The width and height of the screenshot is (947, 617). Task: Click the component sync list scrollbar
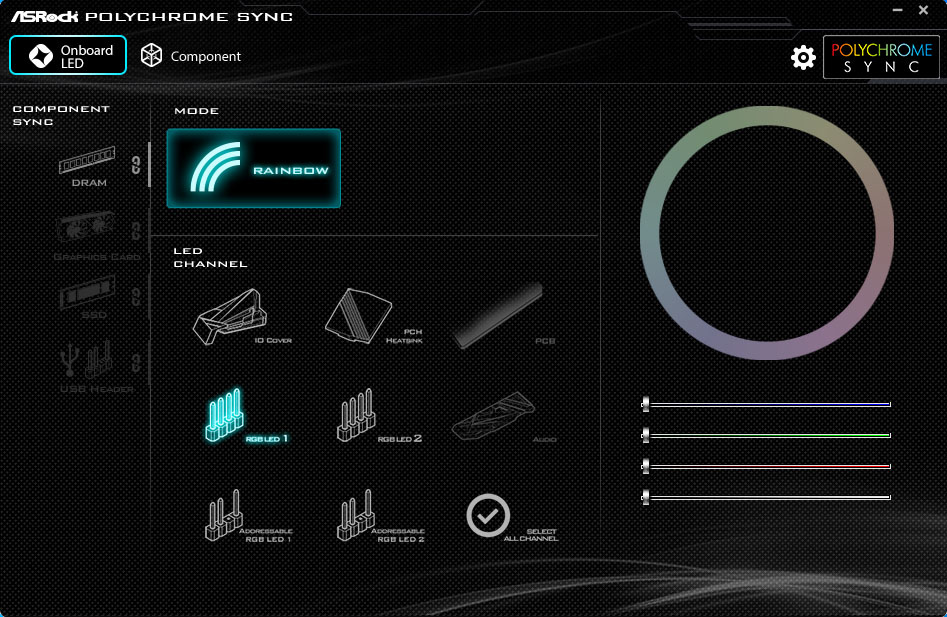pos(149,164)
